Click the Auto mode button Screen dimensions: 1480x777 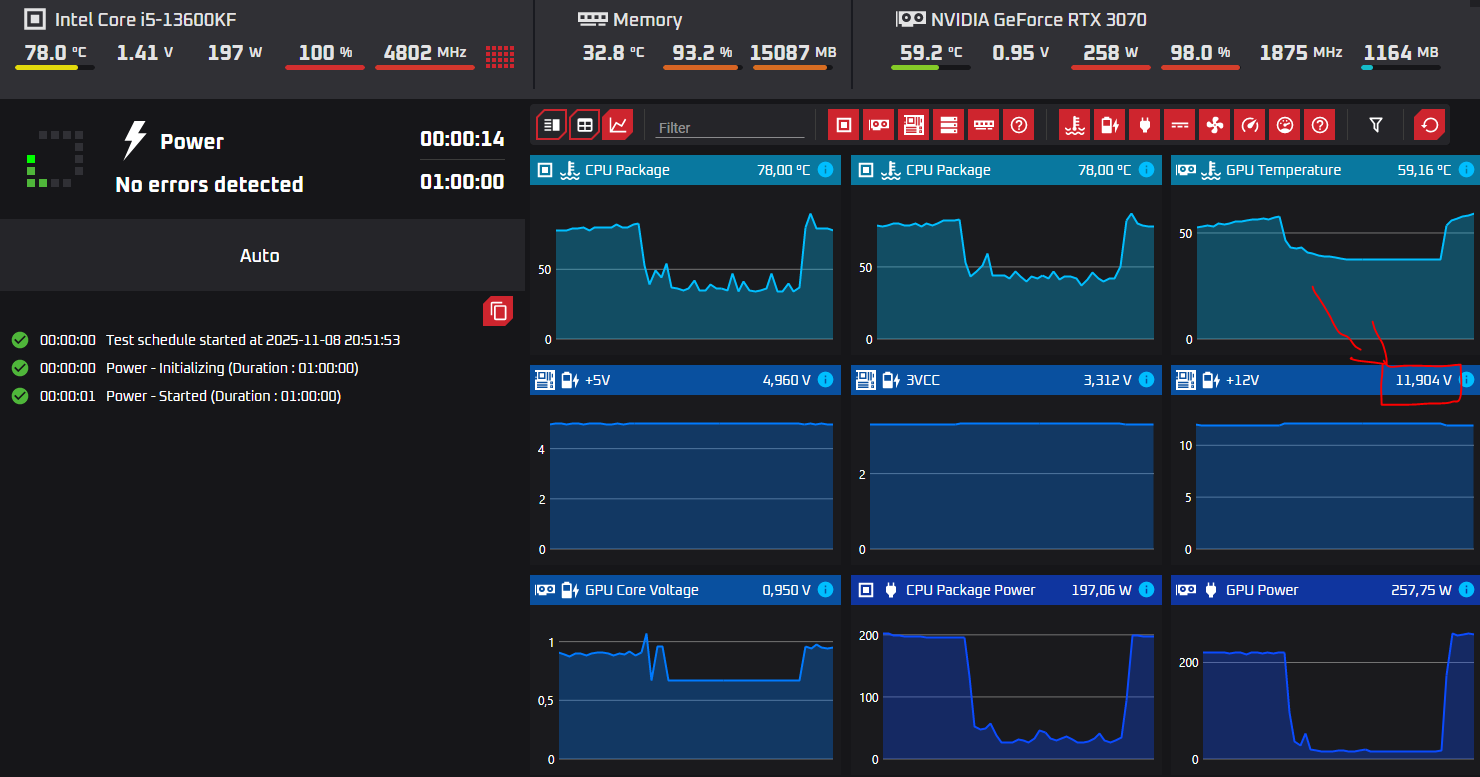(262, 255)
